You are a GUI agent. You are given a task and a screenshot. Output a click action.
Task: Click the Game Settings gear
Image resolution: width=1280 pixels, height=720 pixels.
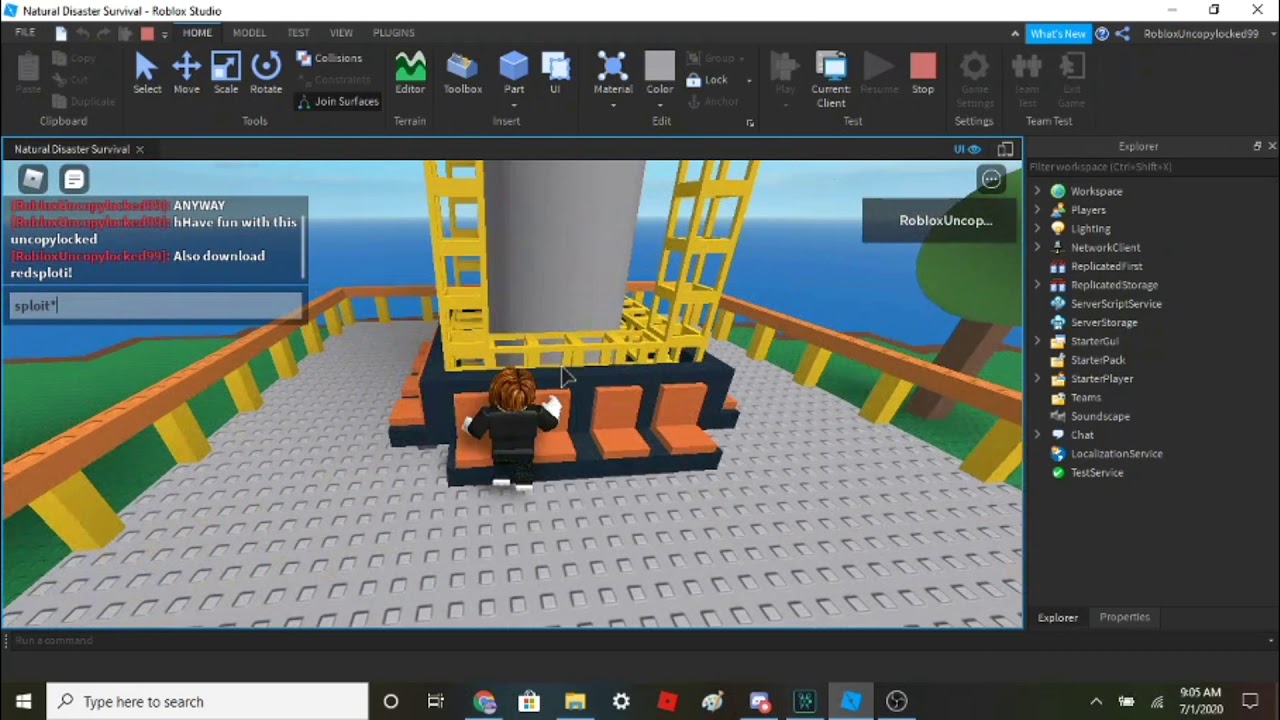(x=974, y=80)
